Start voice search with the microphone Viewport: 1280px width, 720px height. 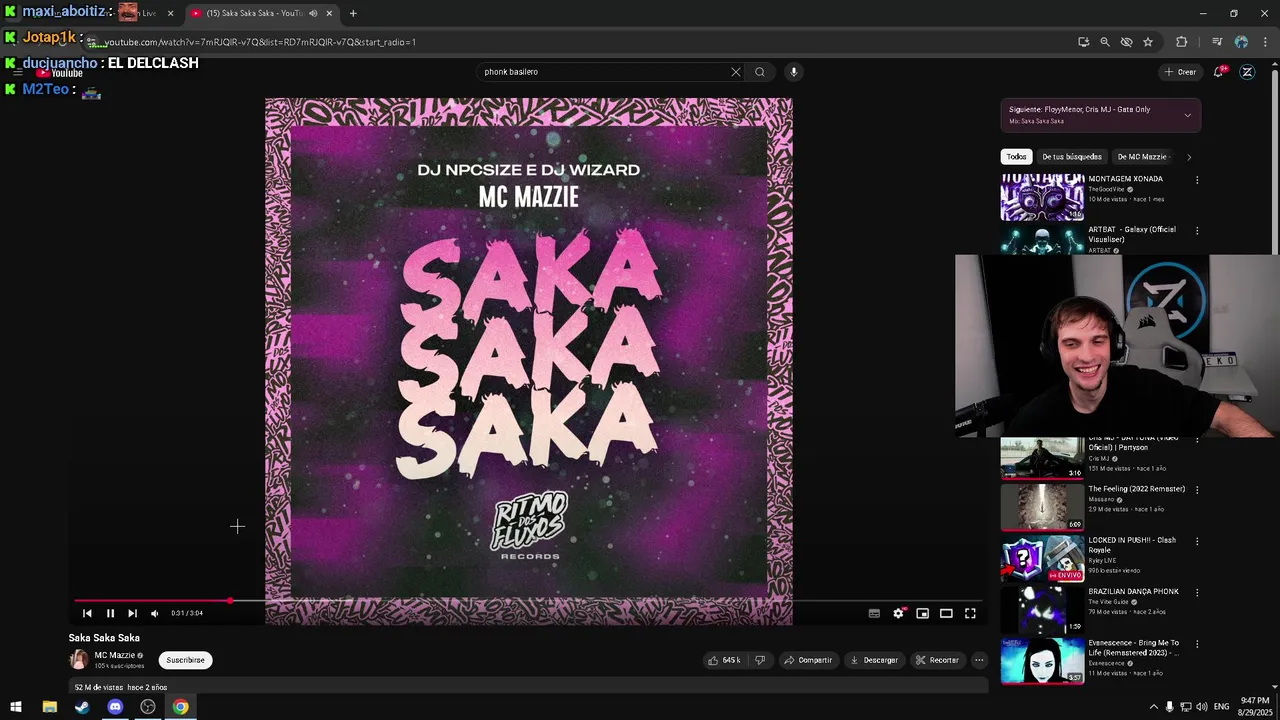point(794,72)
